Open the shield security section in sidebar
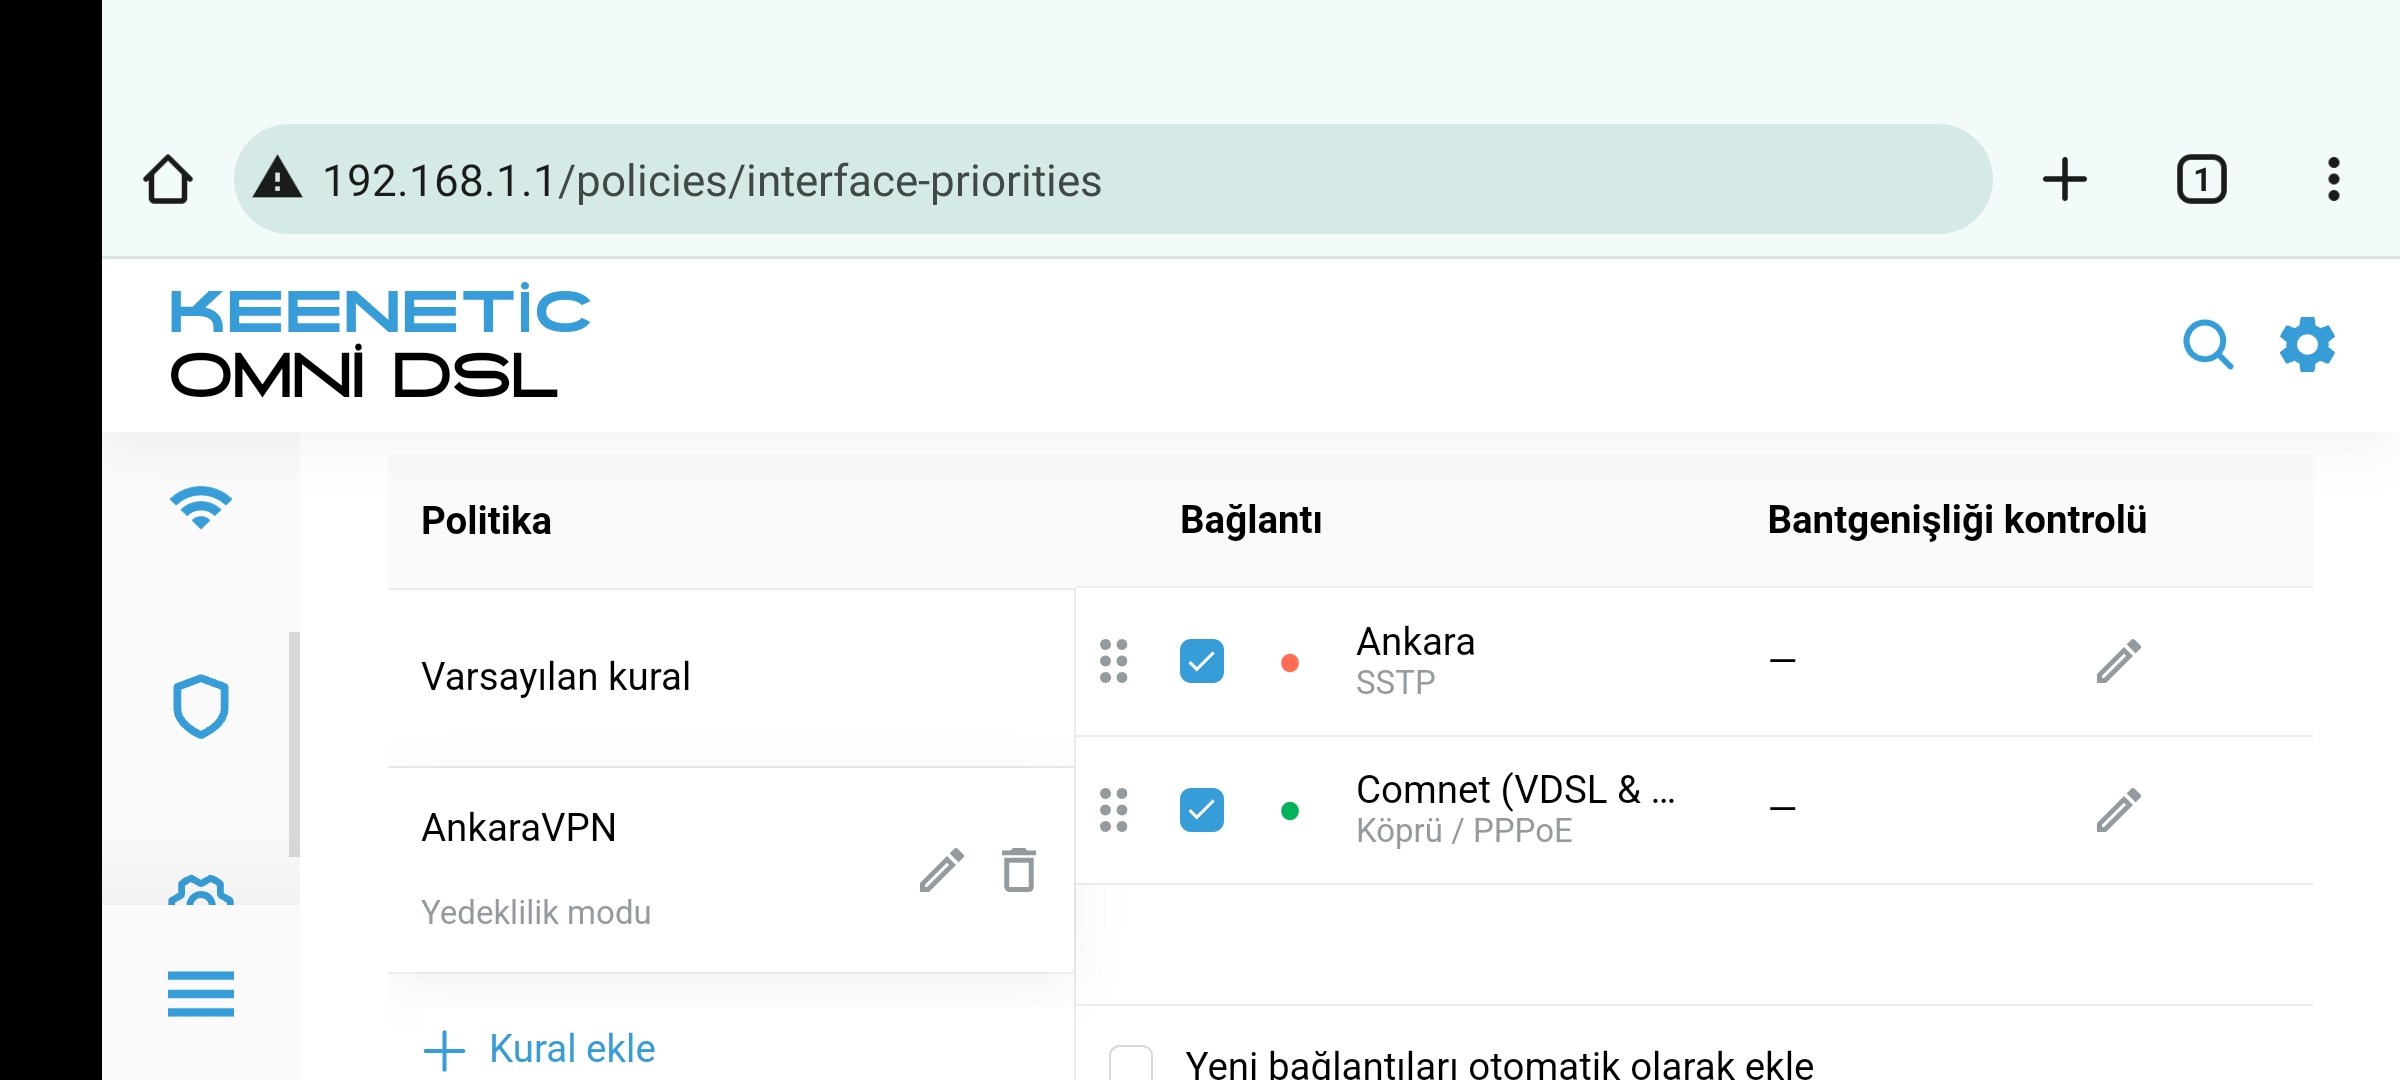2400x1080 pixels. (201, 706)
